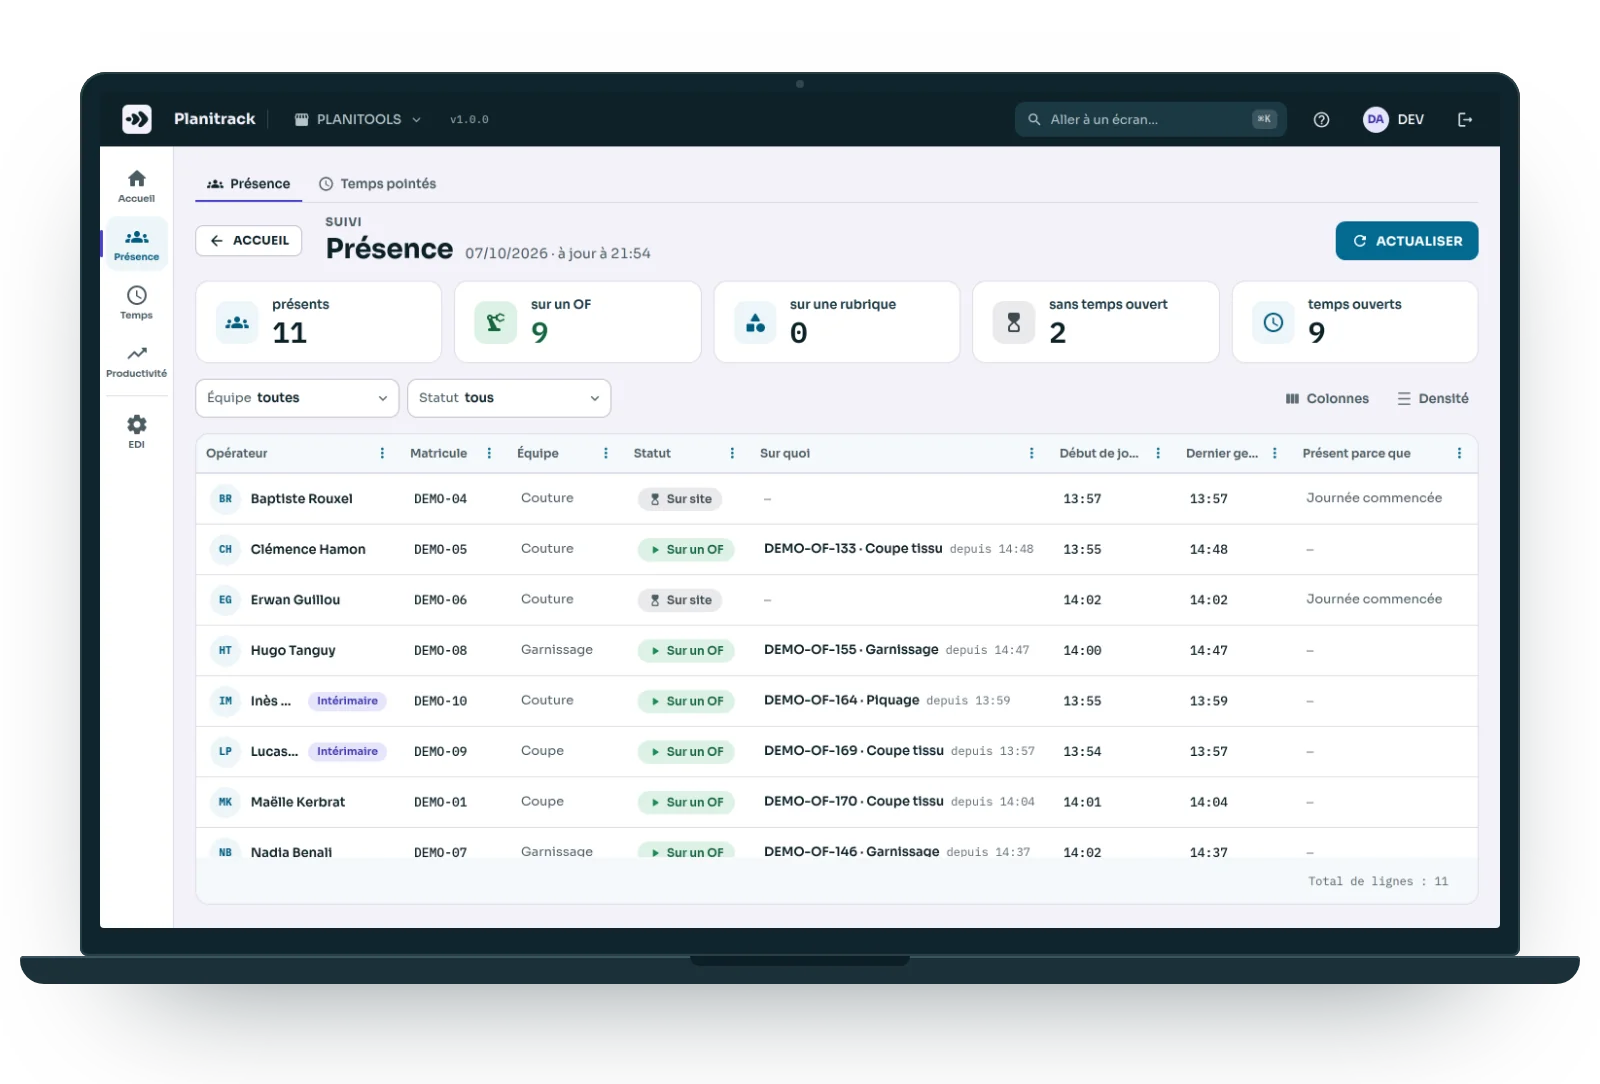Open the Équipe toutes filter dropdown
Viewport: 1600px width, 1084px height.
point(297,398)
